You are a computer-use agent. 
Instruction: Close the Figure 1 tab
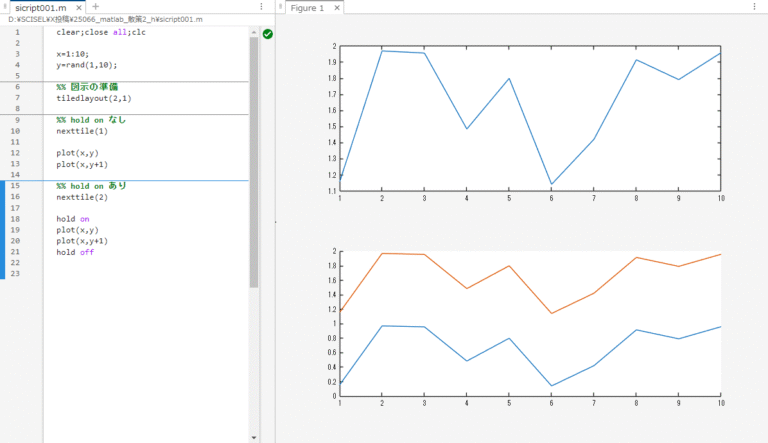click(x=336, y=8)
